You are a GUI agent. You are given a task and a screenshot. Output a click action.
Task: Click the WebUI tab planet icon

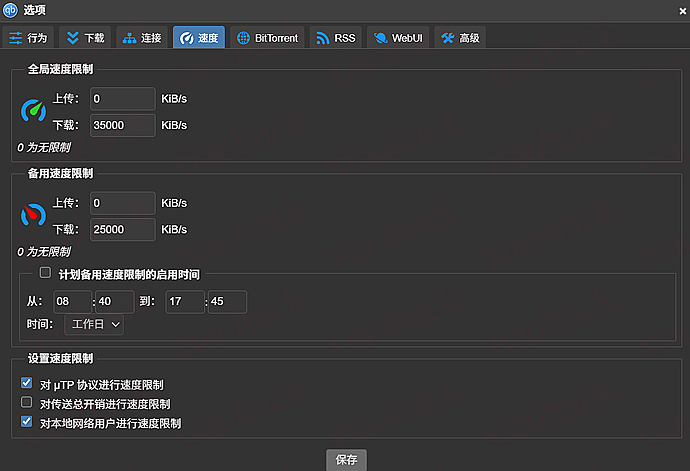click(x=380, y=38)
